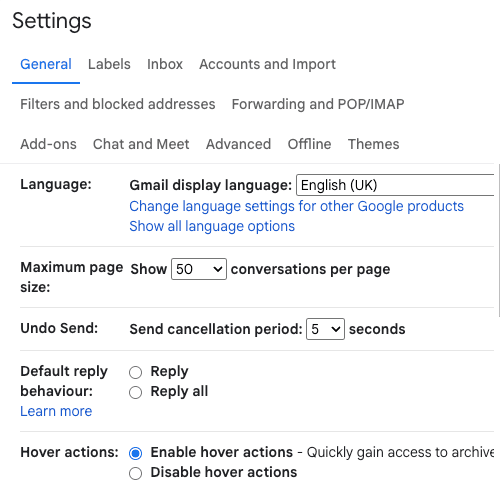The height and width of the screenshot is (492, 500).
Task: Open Filters and blocked addresses tab
Action: (118, 104)
